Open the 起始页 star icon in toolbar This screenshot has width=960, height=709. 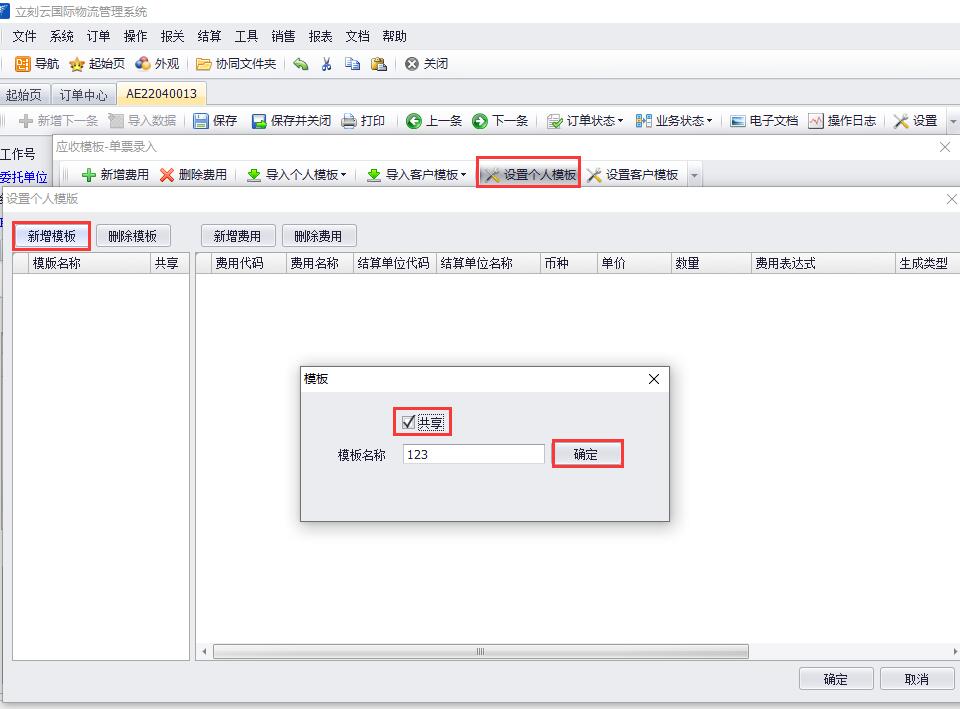pos(77,64)
